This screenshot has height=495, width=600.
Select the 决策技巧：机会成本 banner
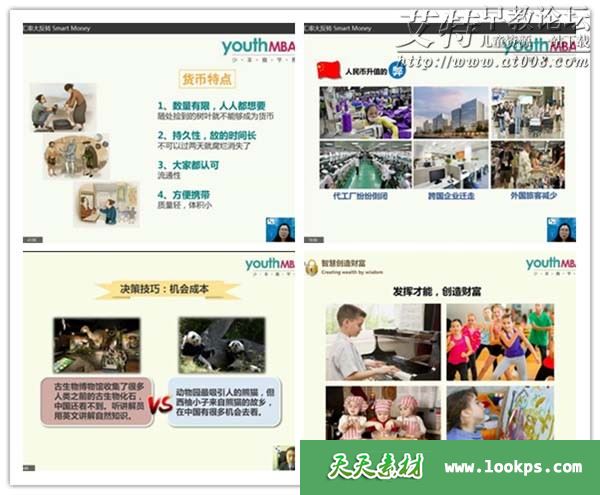click(x=168, y=290)
